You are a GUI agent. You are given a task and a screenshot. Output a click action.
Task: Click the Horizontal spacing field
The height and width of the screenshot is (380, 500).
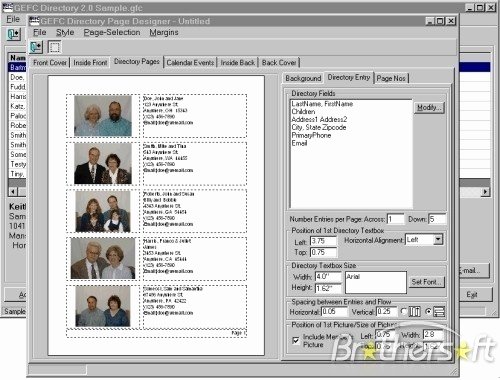(334, 312)
